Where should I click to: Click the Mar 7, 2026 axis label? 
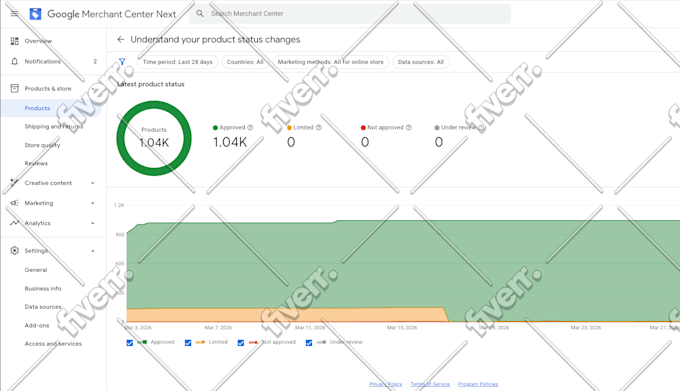pyautogui.click(x=218, y=328)
